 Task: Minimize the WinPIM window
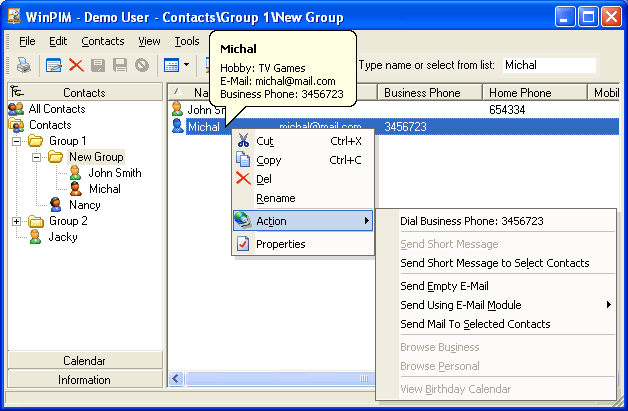564,17
